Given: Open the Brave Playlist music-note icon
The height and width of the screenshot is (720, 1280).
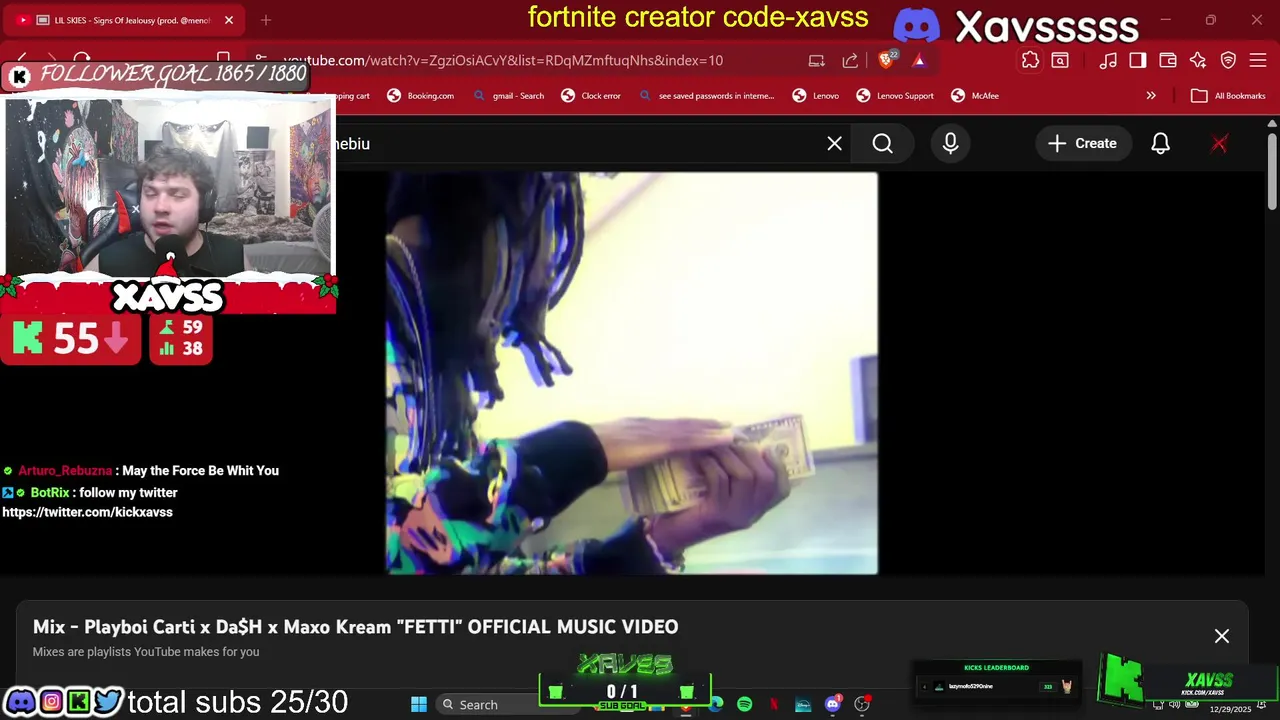Looking at the screenshot, I should (x=1108, y=60).
